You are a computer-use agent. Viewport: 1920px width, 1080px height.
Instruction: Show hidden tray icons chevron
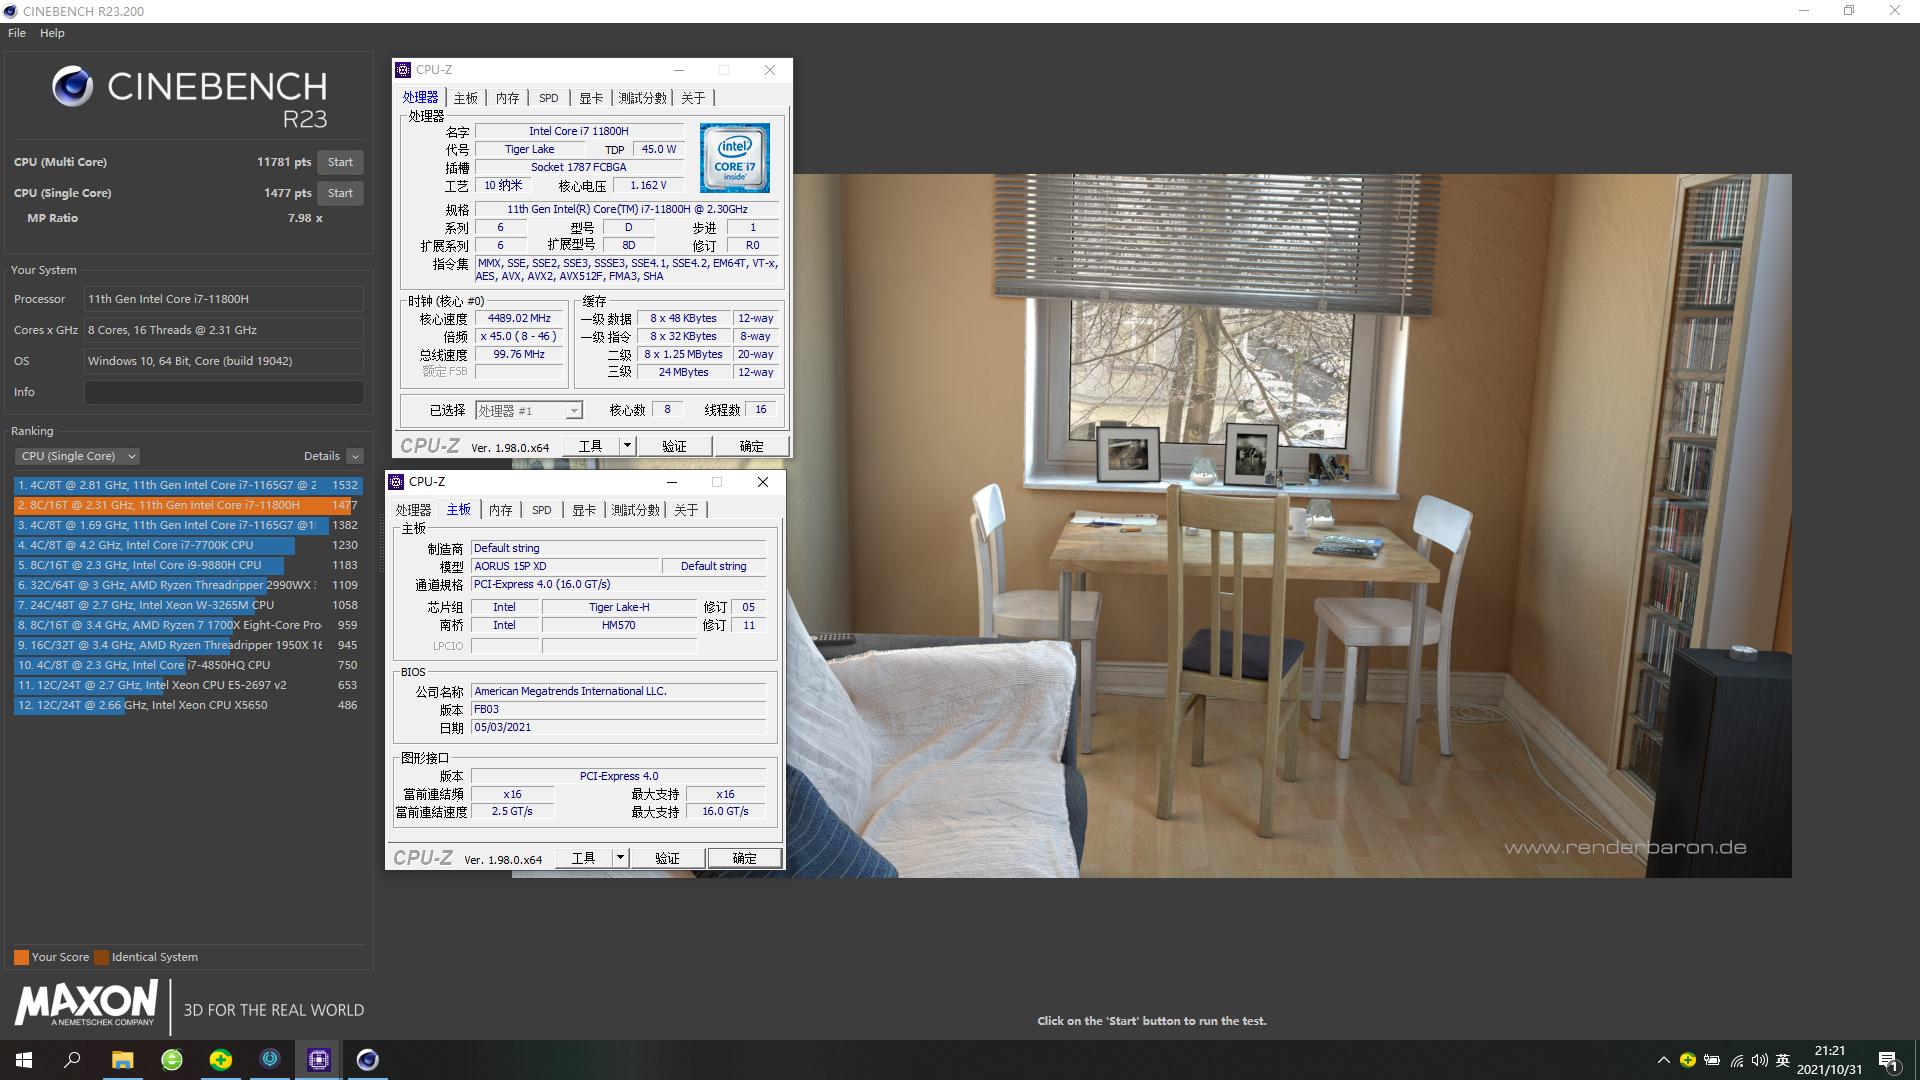click(x=1663, y=1060)
